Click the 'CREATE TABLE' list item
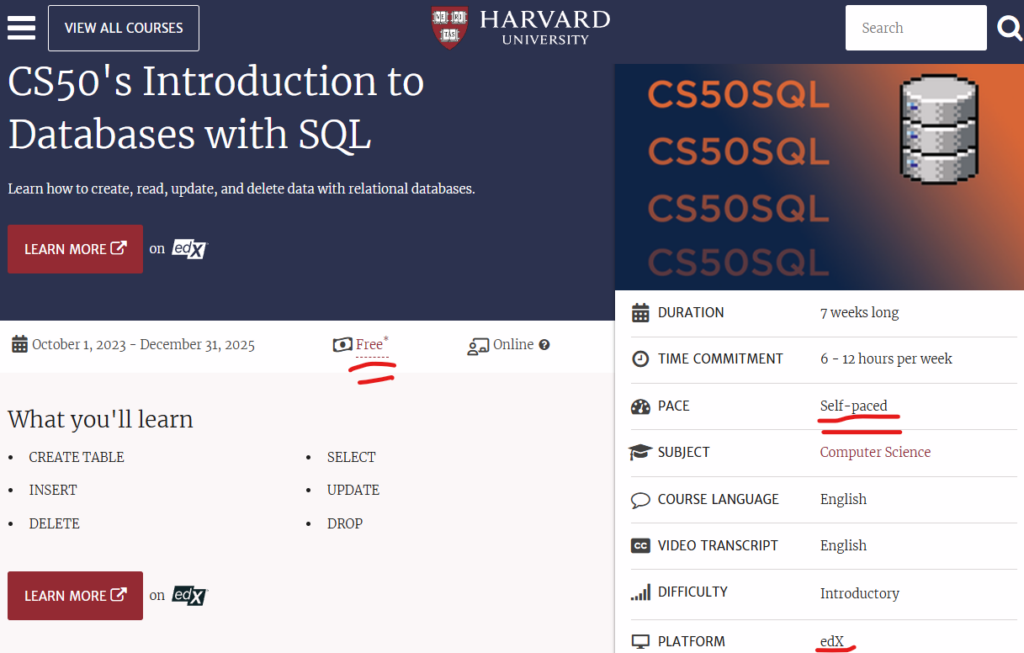Image resolution: width=1024 pixels, height=653 pixels. coord(76,457)
